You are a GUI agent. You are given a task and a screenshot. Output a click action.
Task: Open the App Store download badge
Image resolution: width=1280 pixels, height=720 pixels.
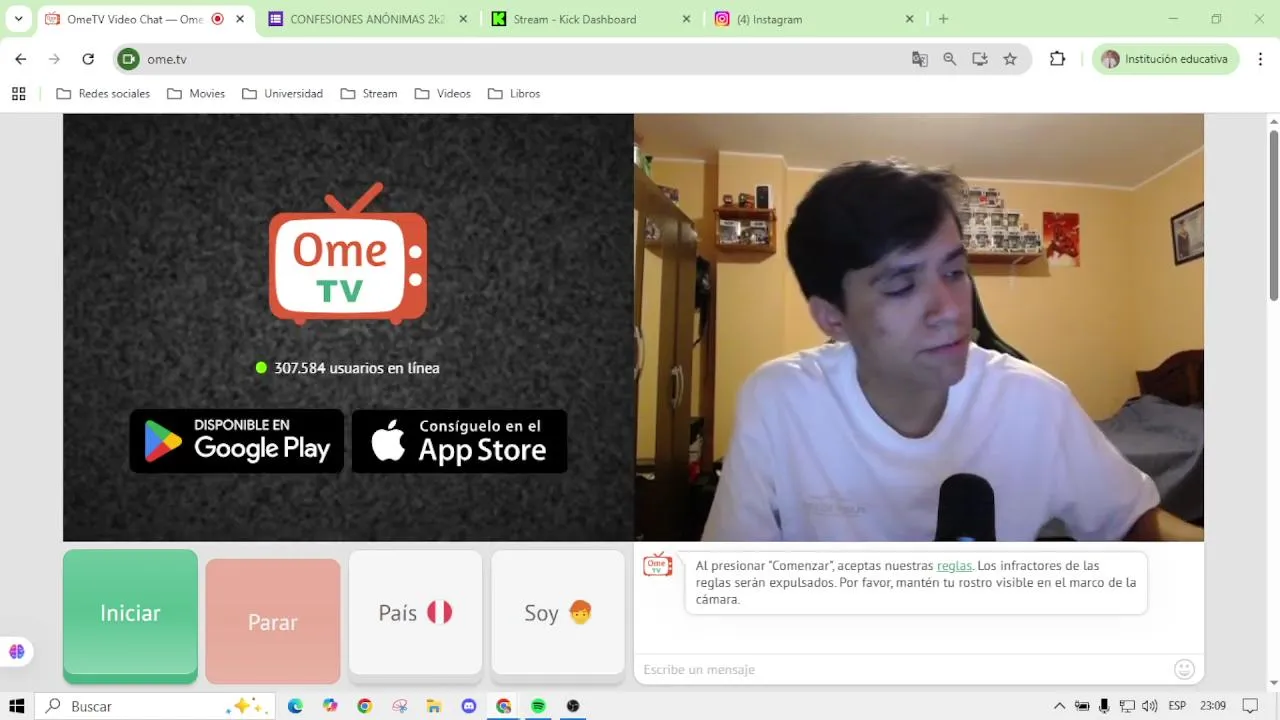(x=460, y=441)
